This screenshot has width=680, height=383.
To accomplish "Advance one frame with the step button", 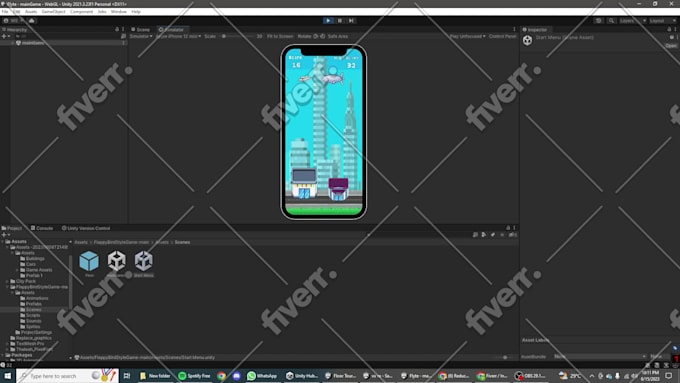I will 351,20.
